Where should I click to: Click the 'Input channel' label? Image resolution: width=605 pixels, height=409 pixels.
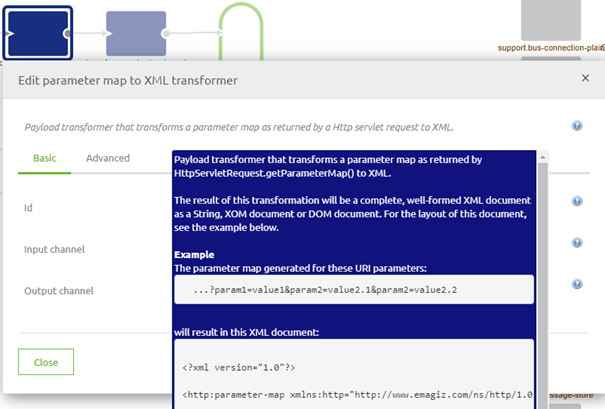coord(54,249)
